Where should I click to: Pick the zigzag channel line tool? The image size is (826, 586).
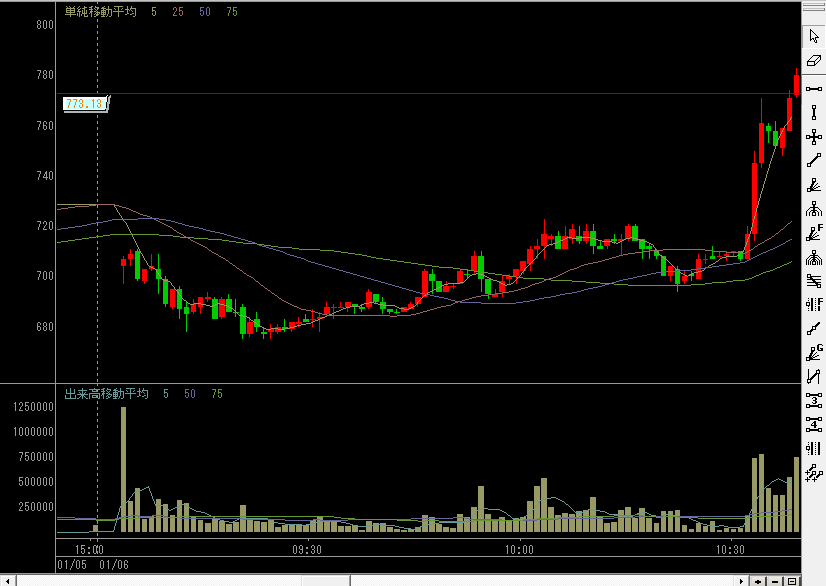[814, 377]
